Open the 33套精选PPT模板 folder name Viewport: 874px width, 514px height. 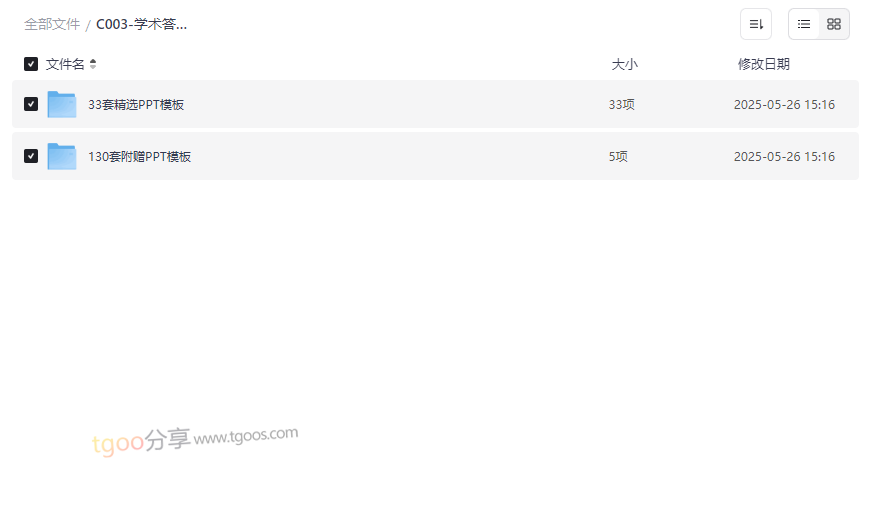coord(136,104)
